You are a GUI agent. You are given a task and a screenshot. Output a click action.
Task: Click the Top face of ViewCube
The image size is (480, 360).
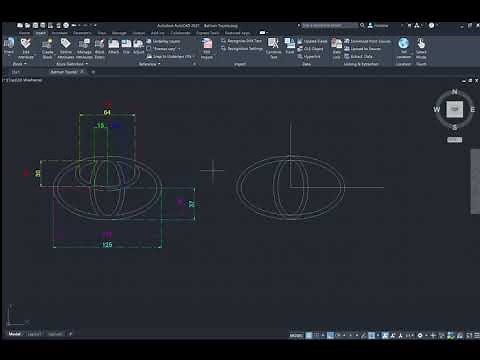(455, 109)
